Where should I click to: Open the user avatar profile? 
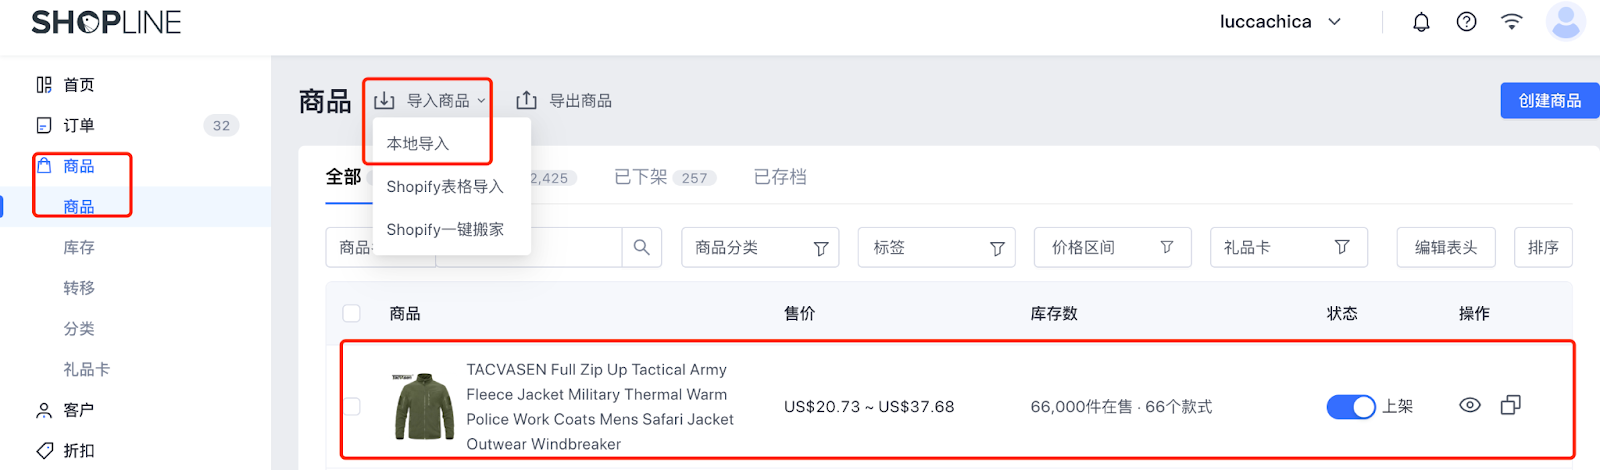[1565, 21]
